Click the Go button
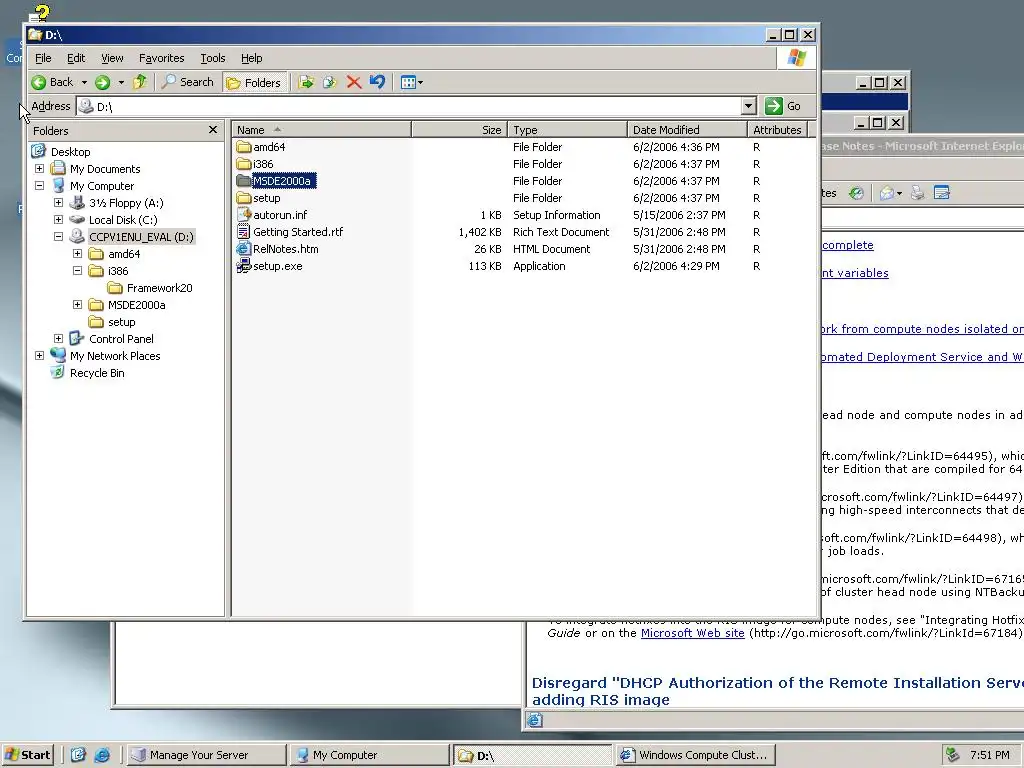This screenshot has width=1024, height=768. 783,106
